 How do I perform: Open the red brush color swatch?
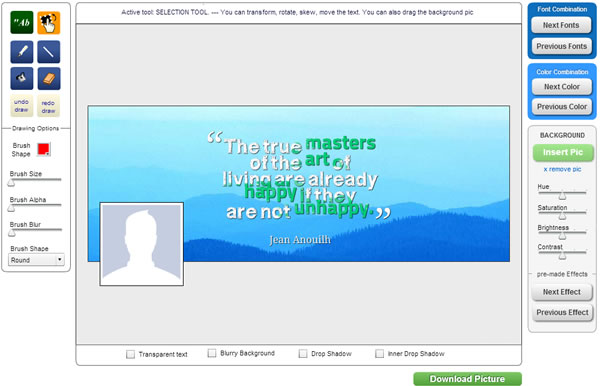[44, 149]
